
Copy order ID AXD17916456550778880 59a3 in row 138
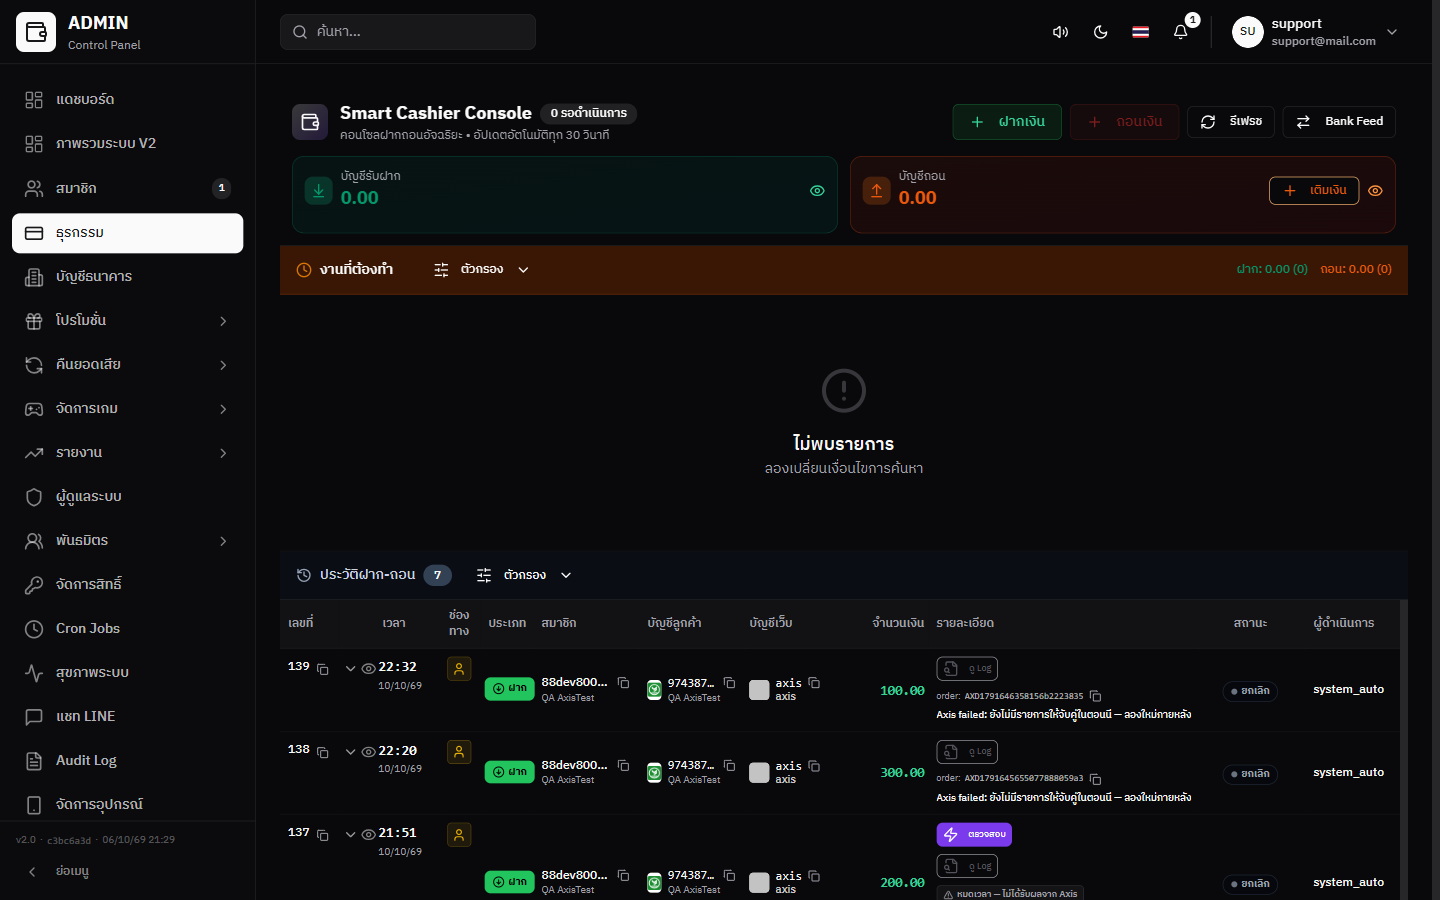(x=1095, y=779)
